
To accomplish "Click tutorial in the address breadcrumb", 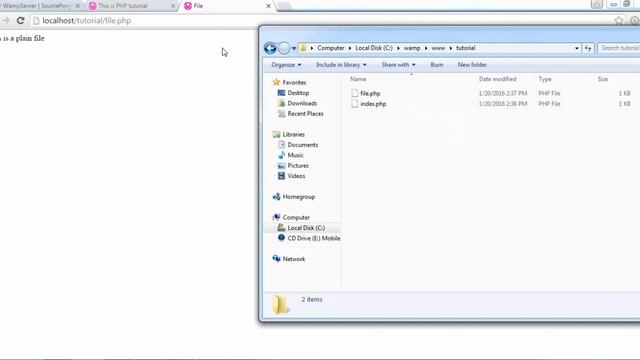I will (466, 48).
